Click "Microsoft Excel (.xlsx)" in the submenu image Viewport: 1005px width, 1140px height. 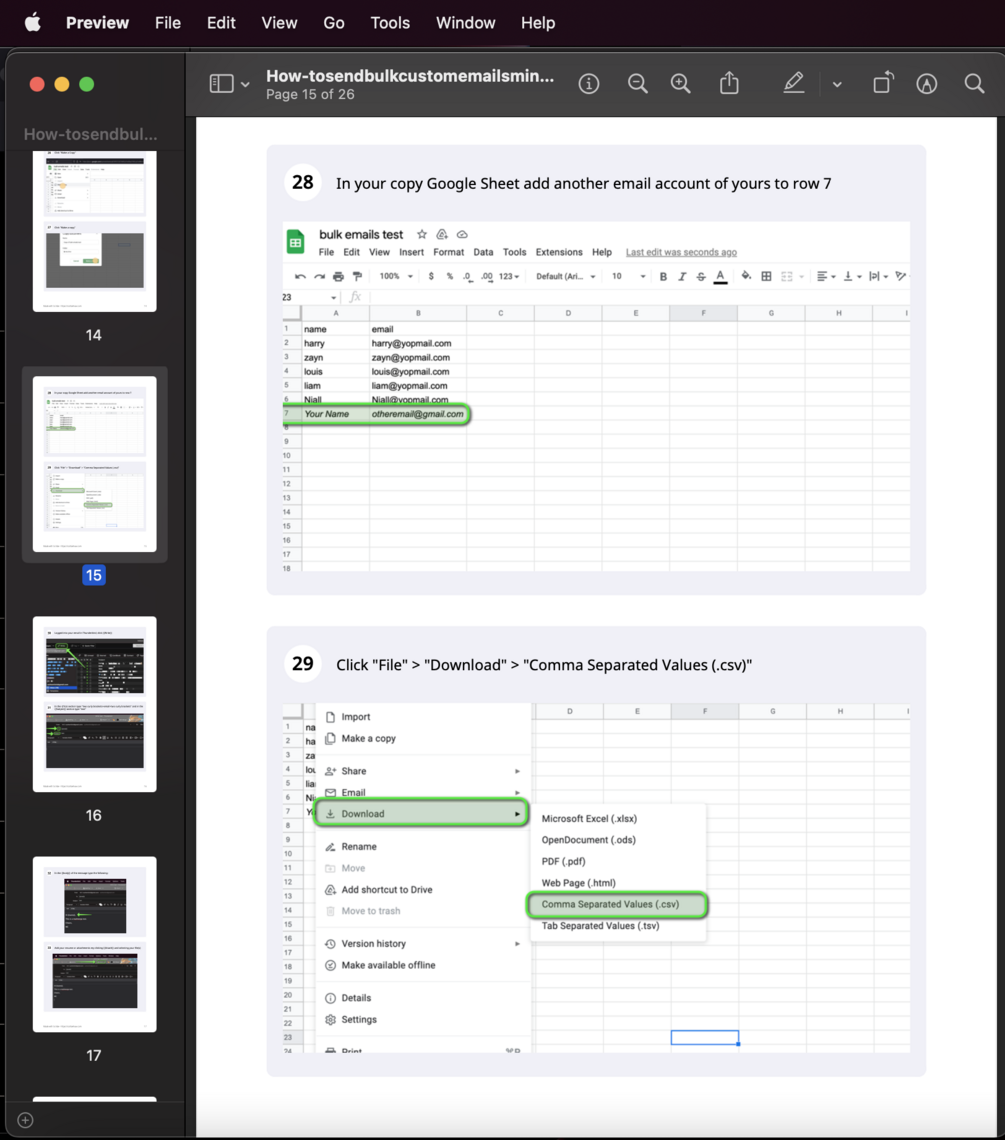[x=589, y=819]
